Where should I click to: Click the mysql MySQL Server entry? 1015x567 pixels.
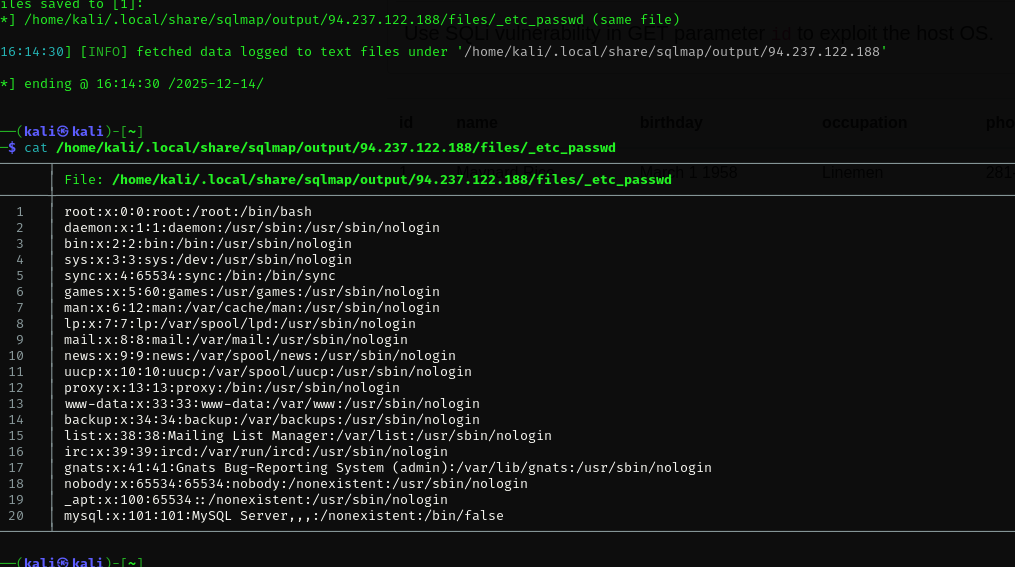[283, 516]
